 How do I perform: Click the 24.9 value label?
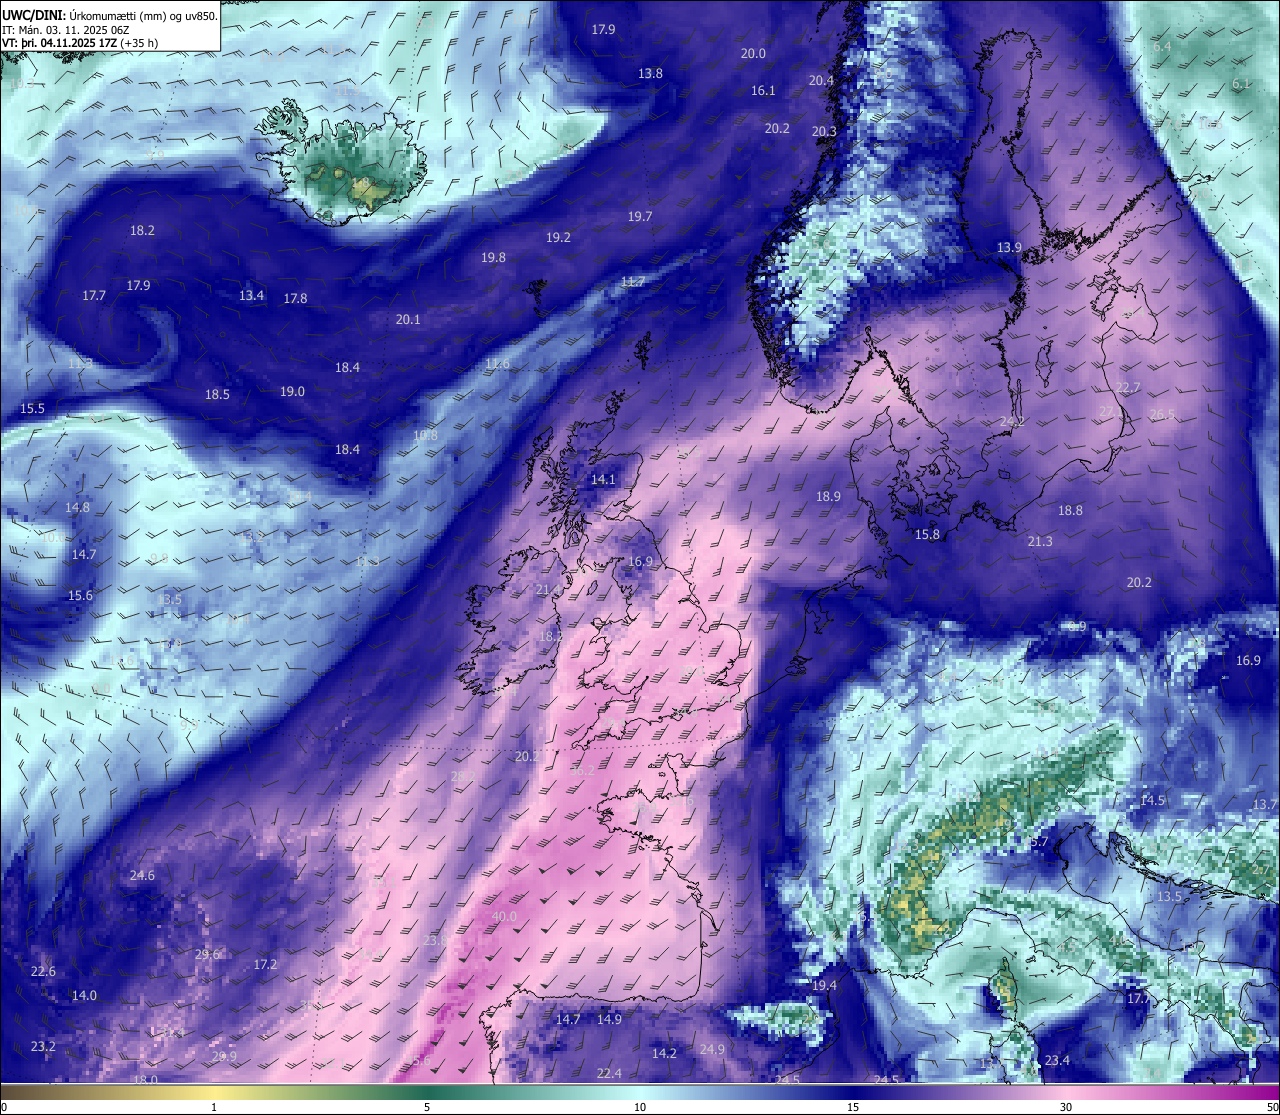tap(712, 1050)
